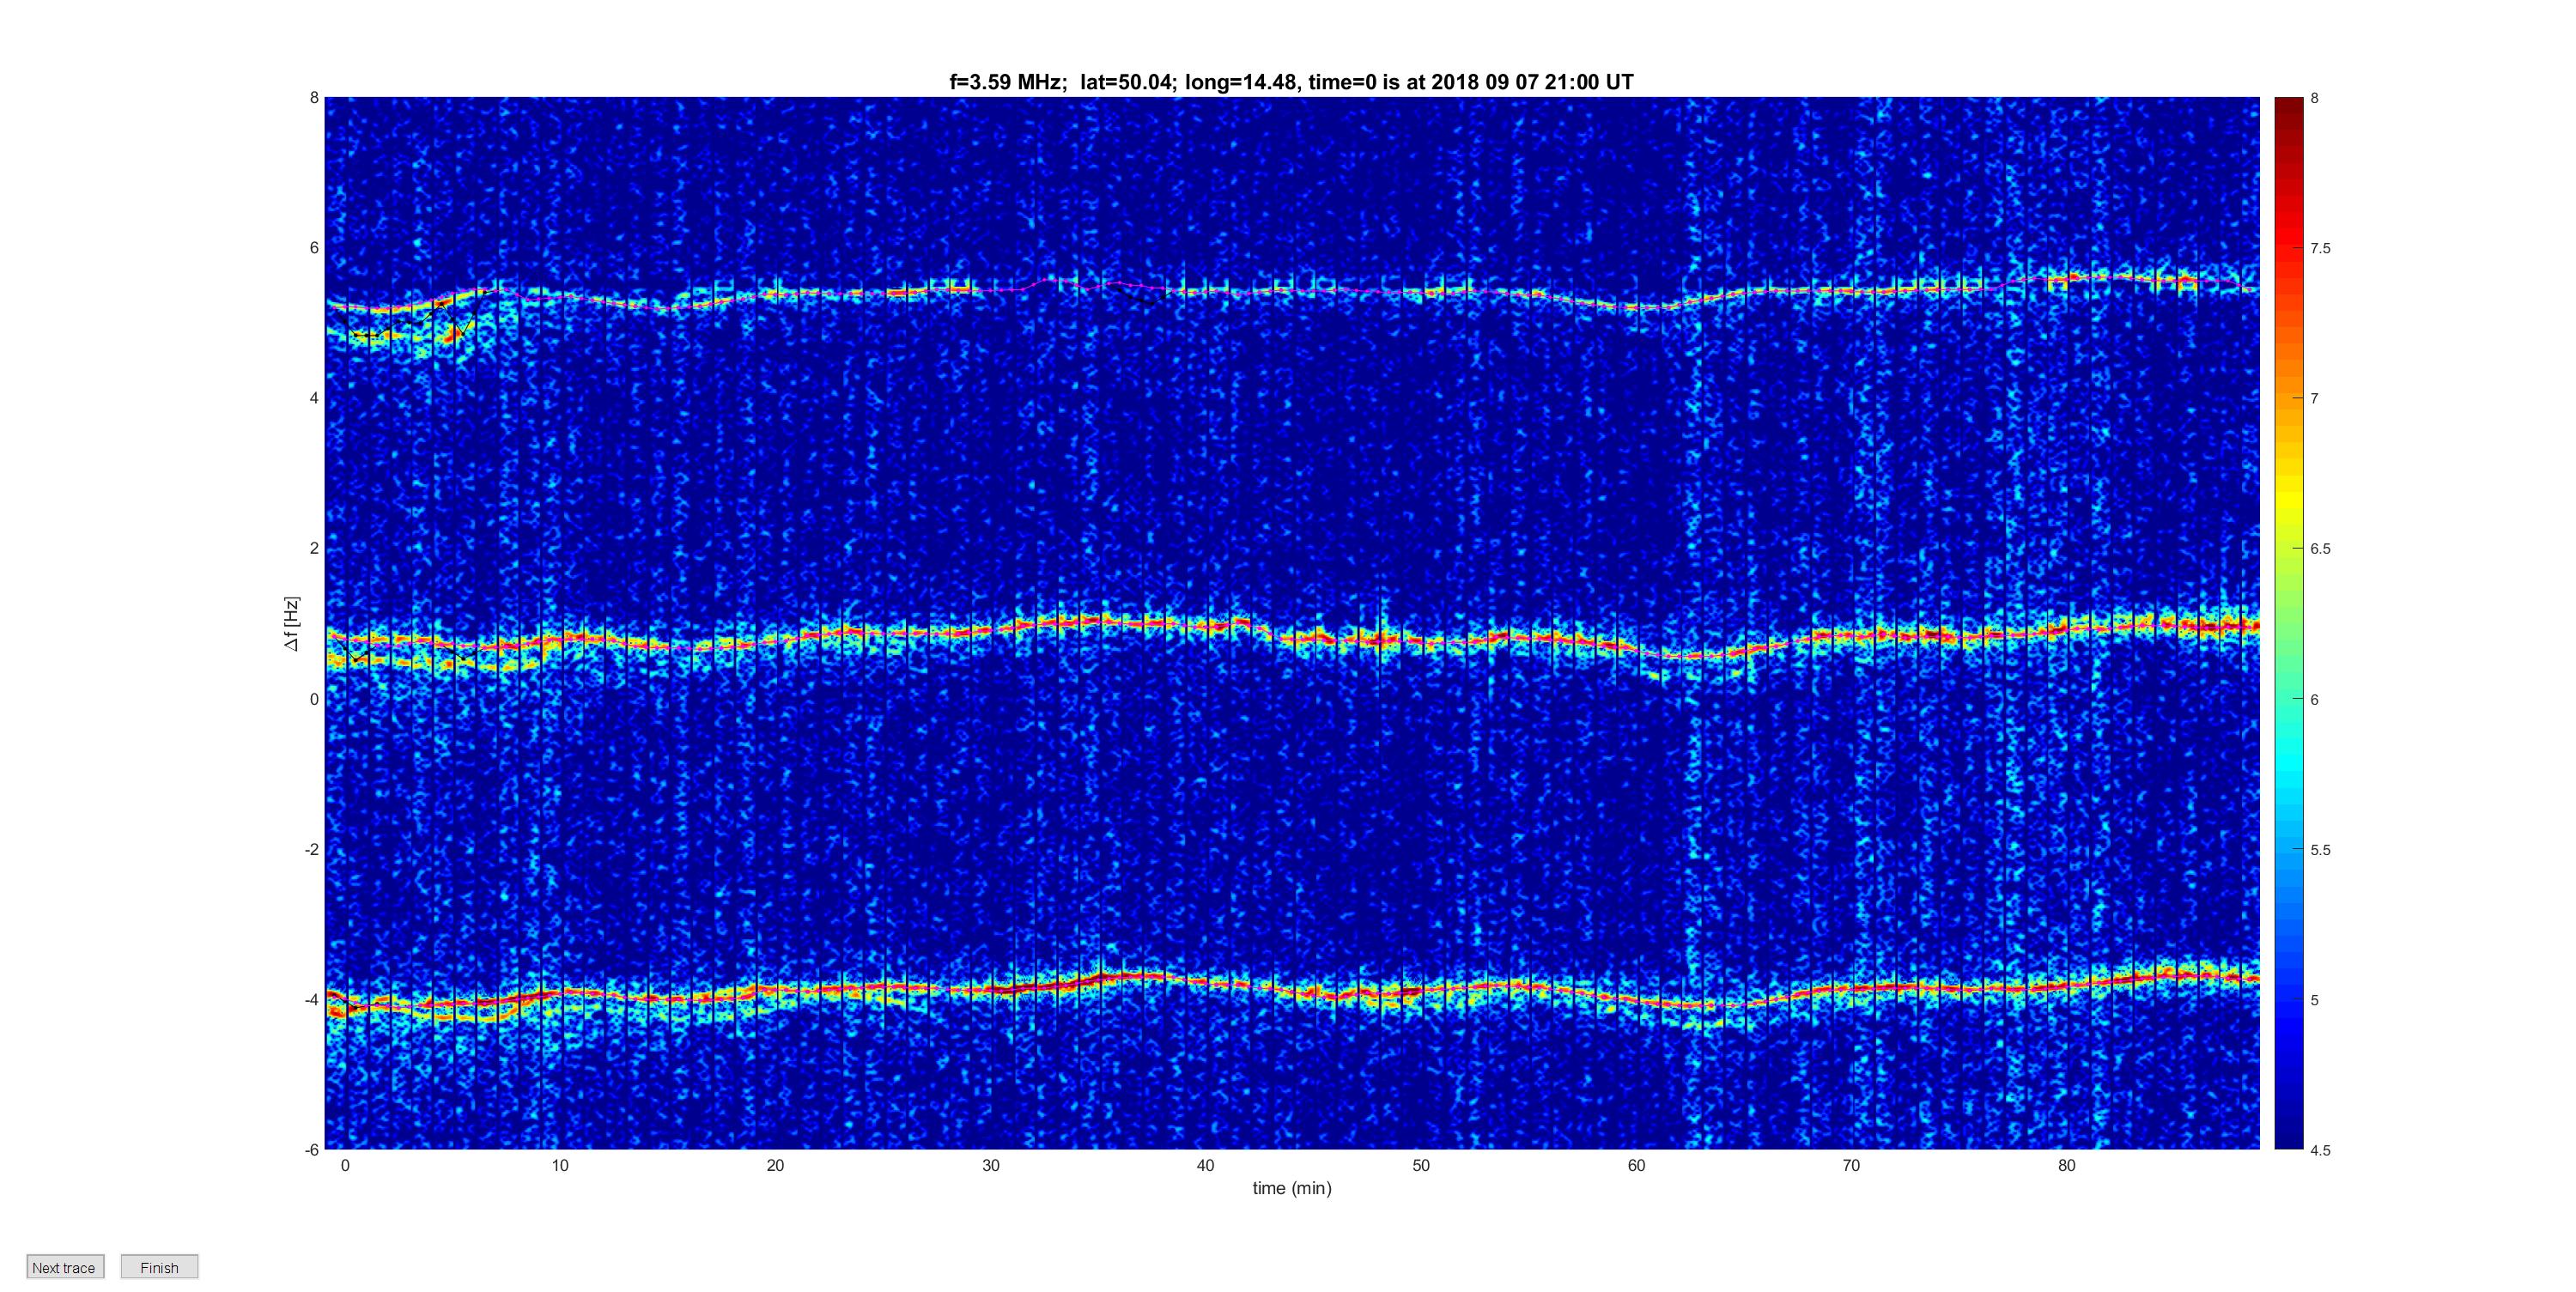Click the Δf [Hz] y-axis label
The width and height of the screenshot is (2576, 1292).
click(x=291, y=623)
